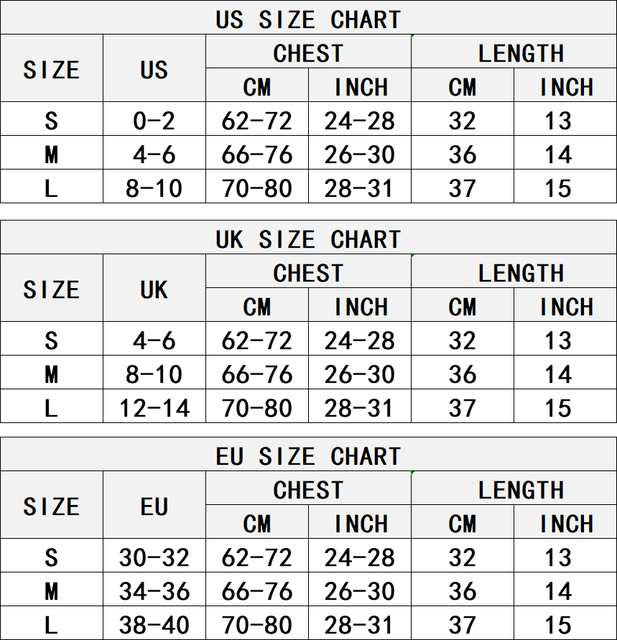Select the 34-36 EU size cell

pyautogui.click(x=154, y=591)
